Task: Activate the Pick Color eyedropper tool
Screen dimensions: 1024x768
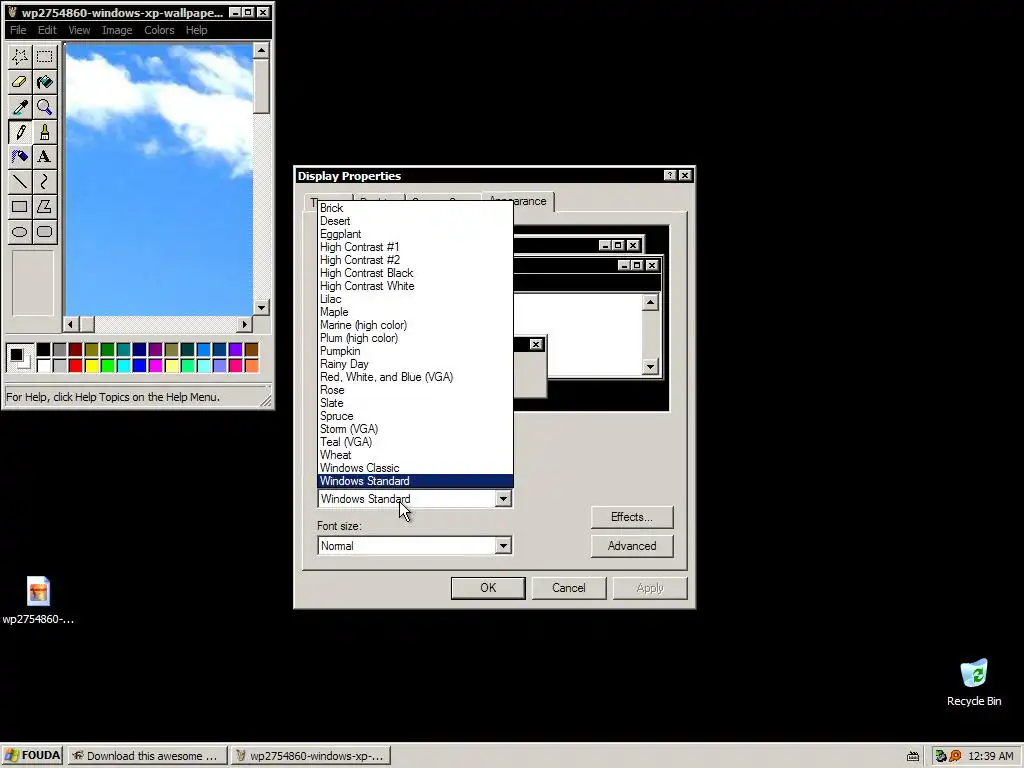Action: coord(20,106)
